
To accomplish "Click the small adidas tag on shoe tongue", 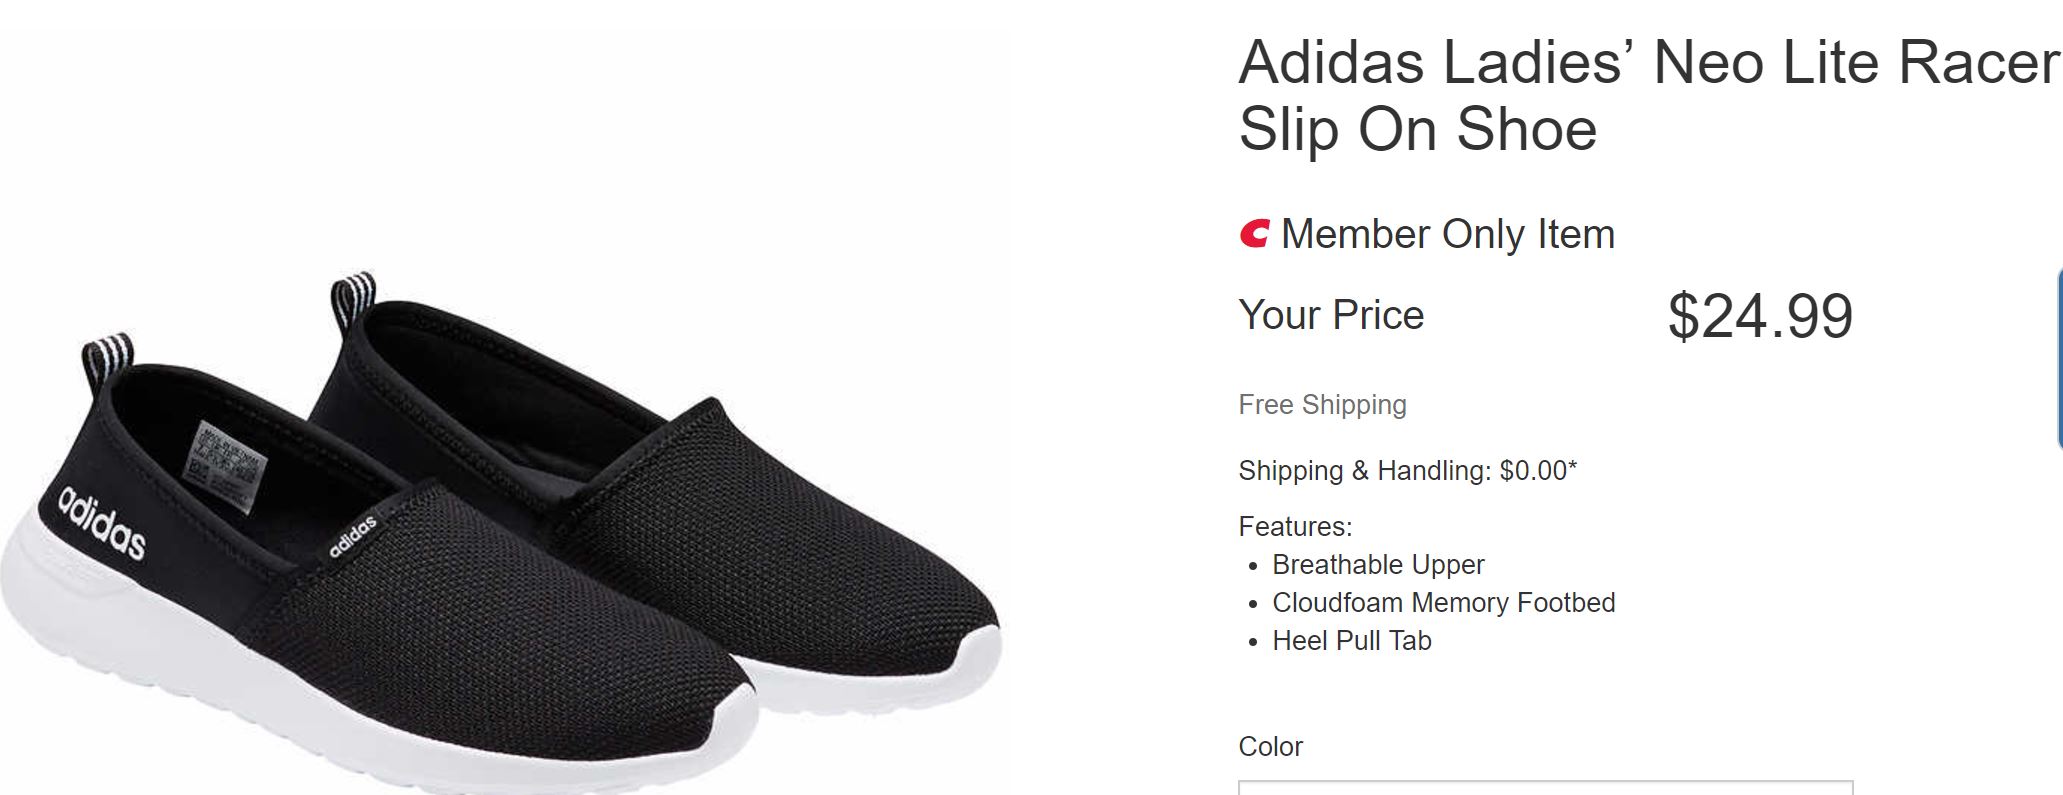I will pyautogui.click(x=353, y=536).
